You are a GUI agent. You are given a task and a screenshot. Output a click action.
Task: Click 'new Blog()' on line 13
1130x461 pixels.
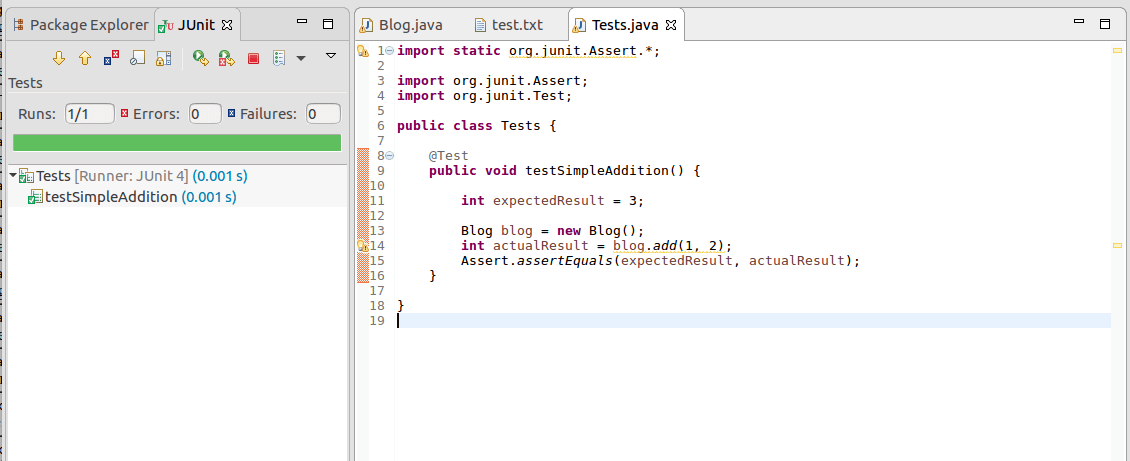[599, 230]
